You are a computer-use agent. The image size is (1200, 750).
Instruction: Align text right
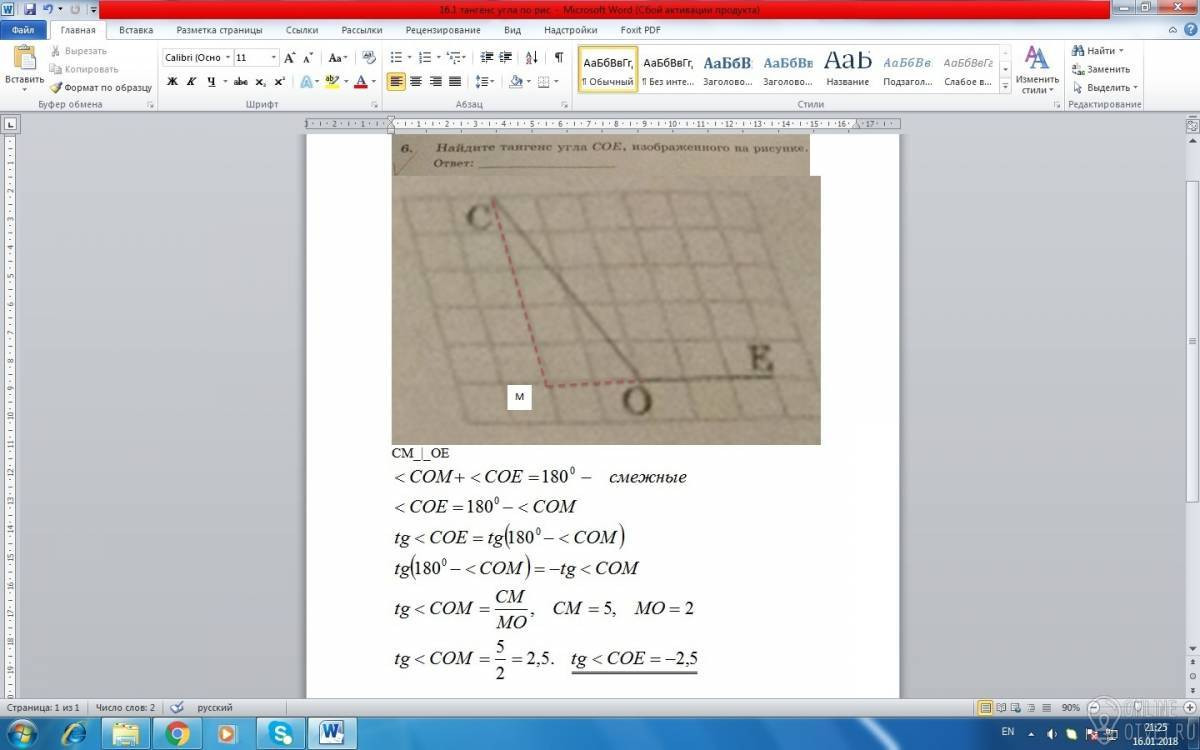pos(435,82)
